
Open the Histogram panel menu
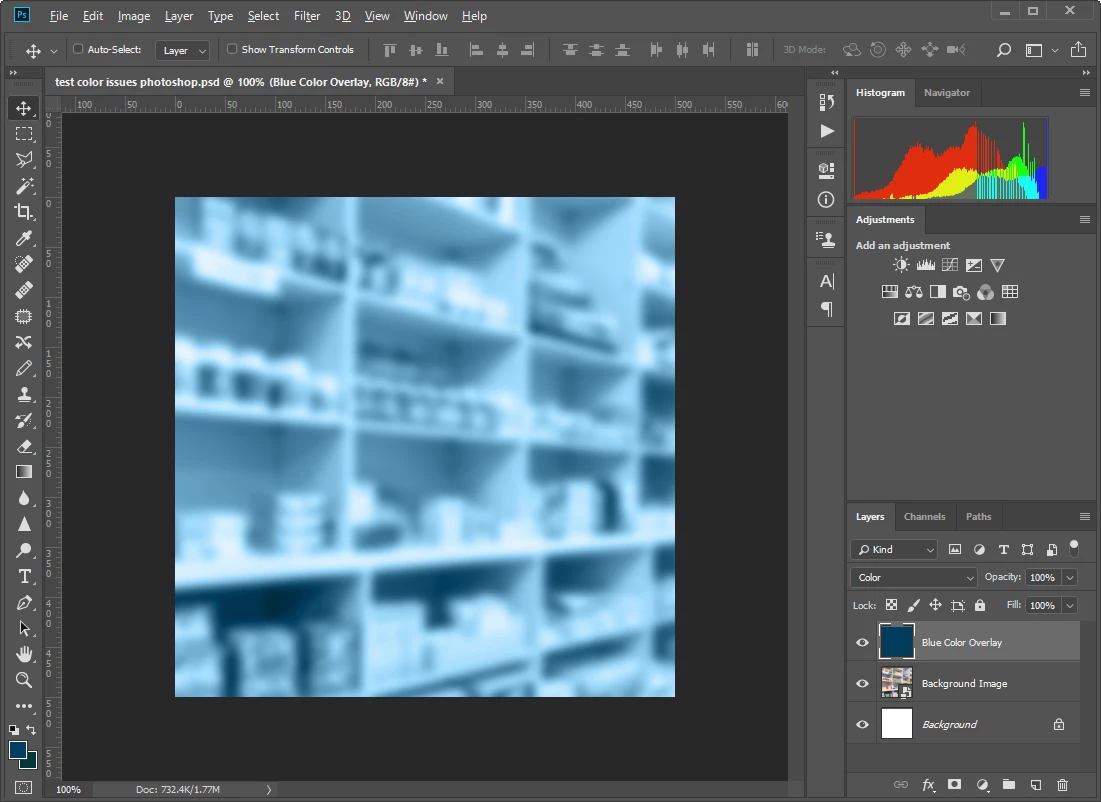[1084, 93]
